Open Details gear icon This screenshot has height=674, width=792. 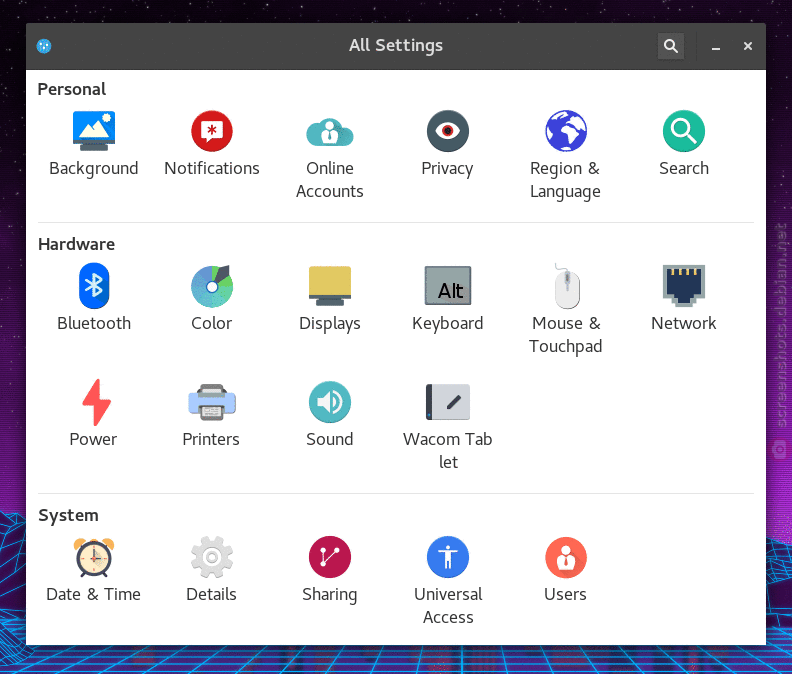pos(212,557)
